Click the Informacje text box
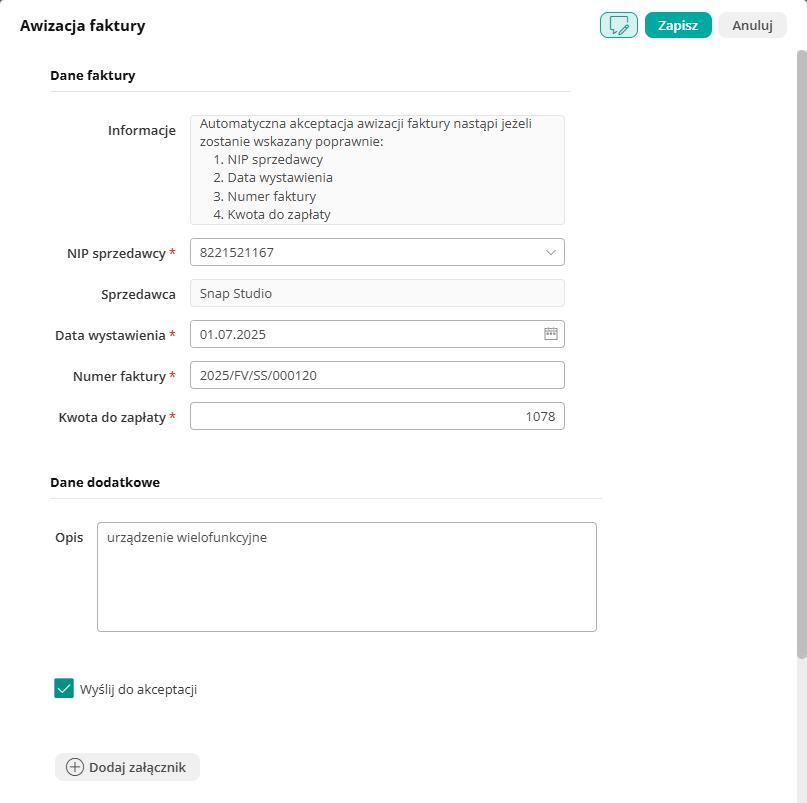The image size is (807, 803). pos(377,169)
